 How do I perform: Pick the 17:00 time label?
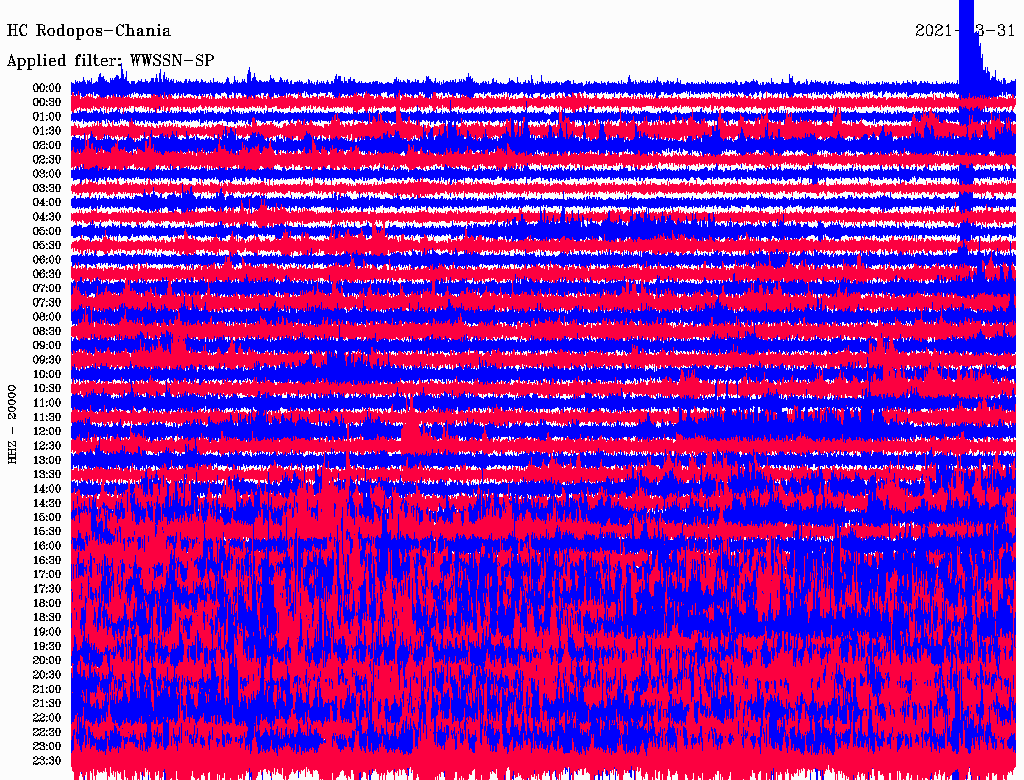tap(47, 575)
